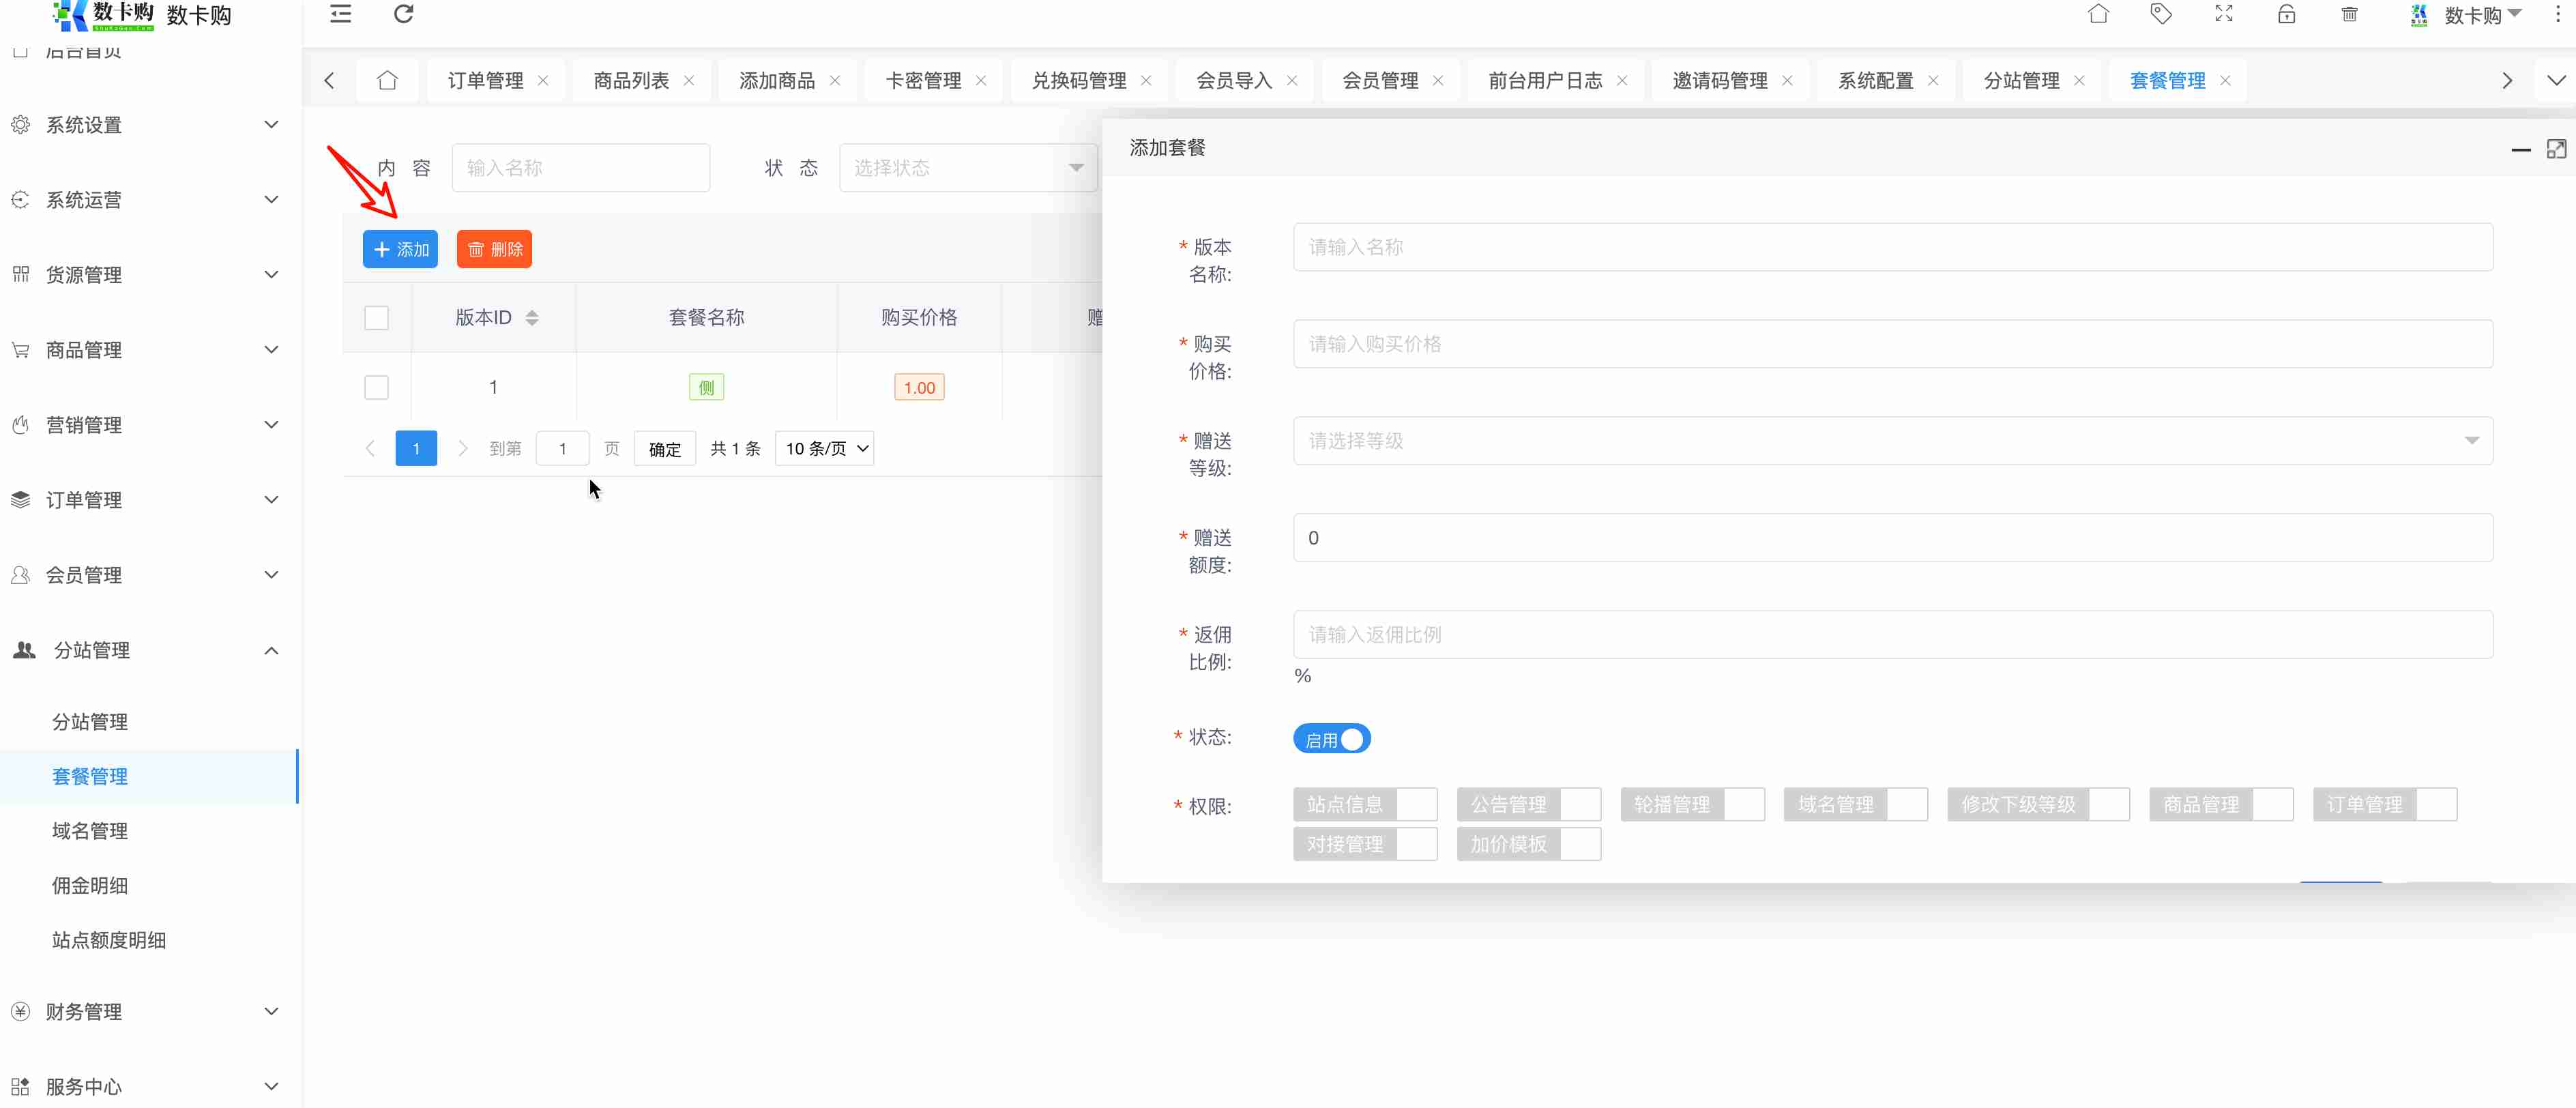Image resolution: width=2576 pixels, height=1108 pixels.
Task: Check the checkbox for version ID 1 row
Action: [376, 387]
